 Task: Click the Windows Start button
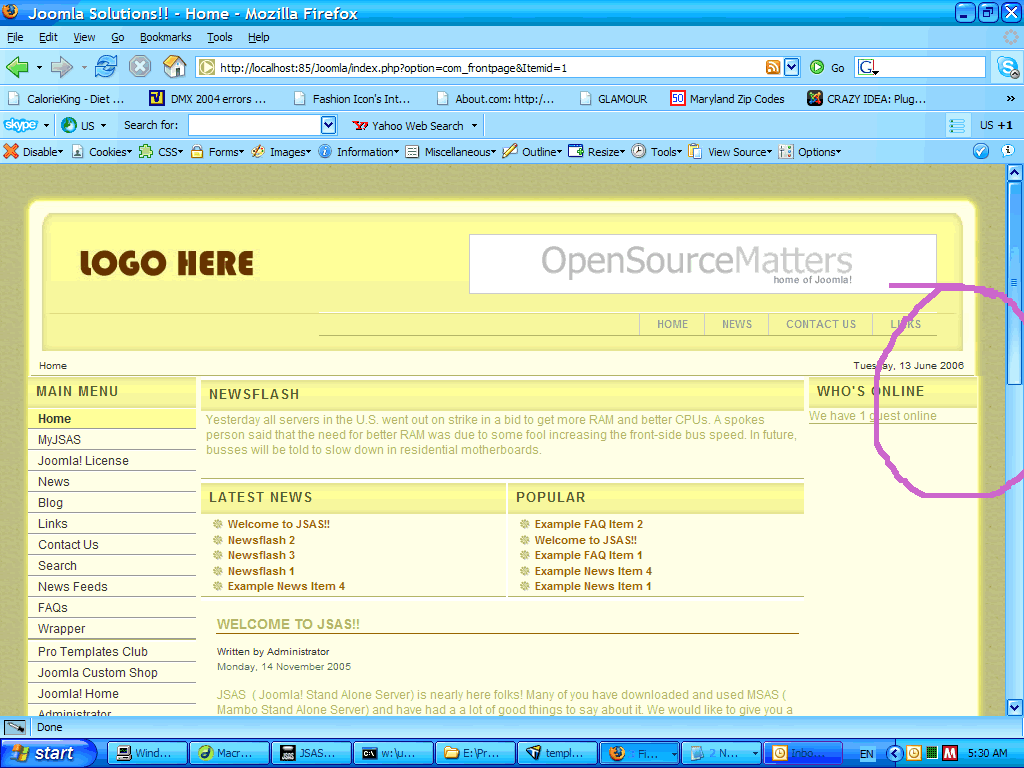pyautogui.click(x=47, y=753)
